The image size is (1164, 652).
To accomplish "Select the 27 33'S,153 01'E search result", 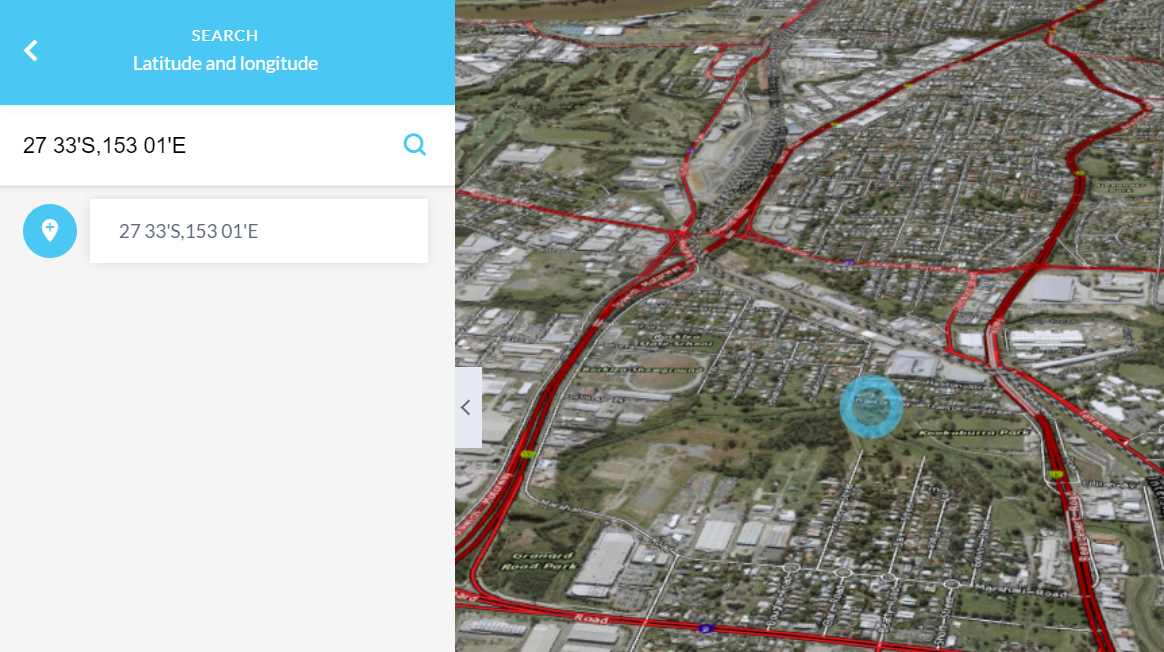I will tap(259, 231).
